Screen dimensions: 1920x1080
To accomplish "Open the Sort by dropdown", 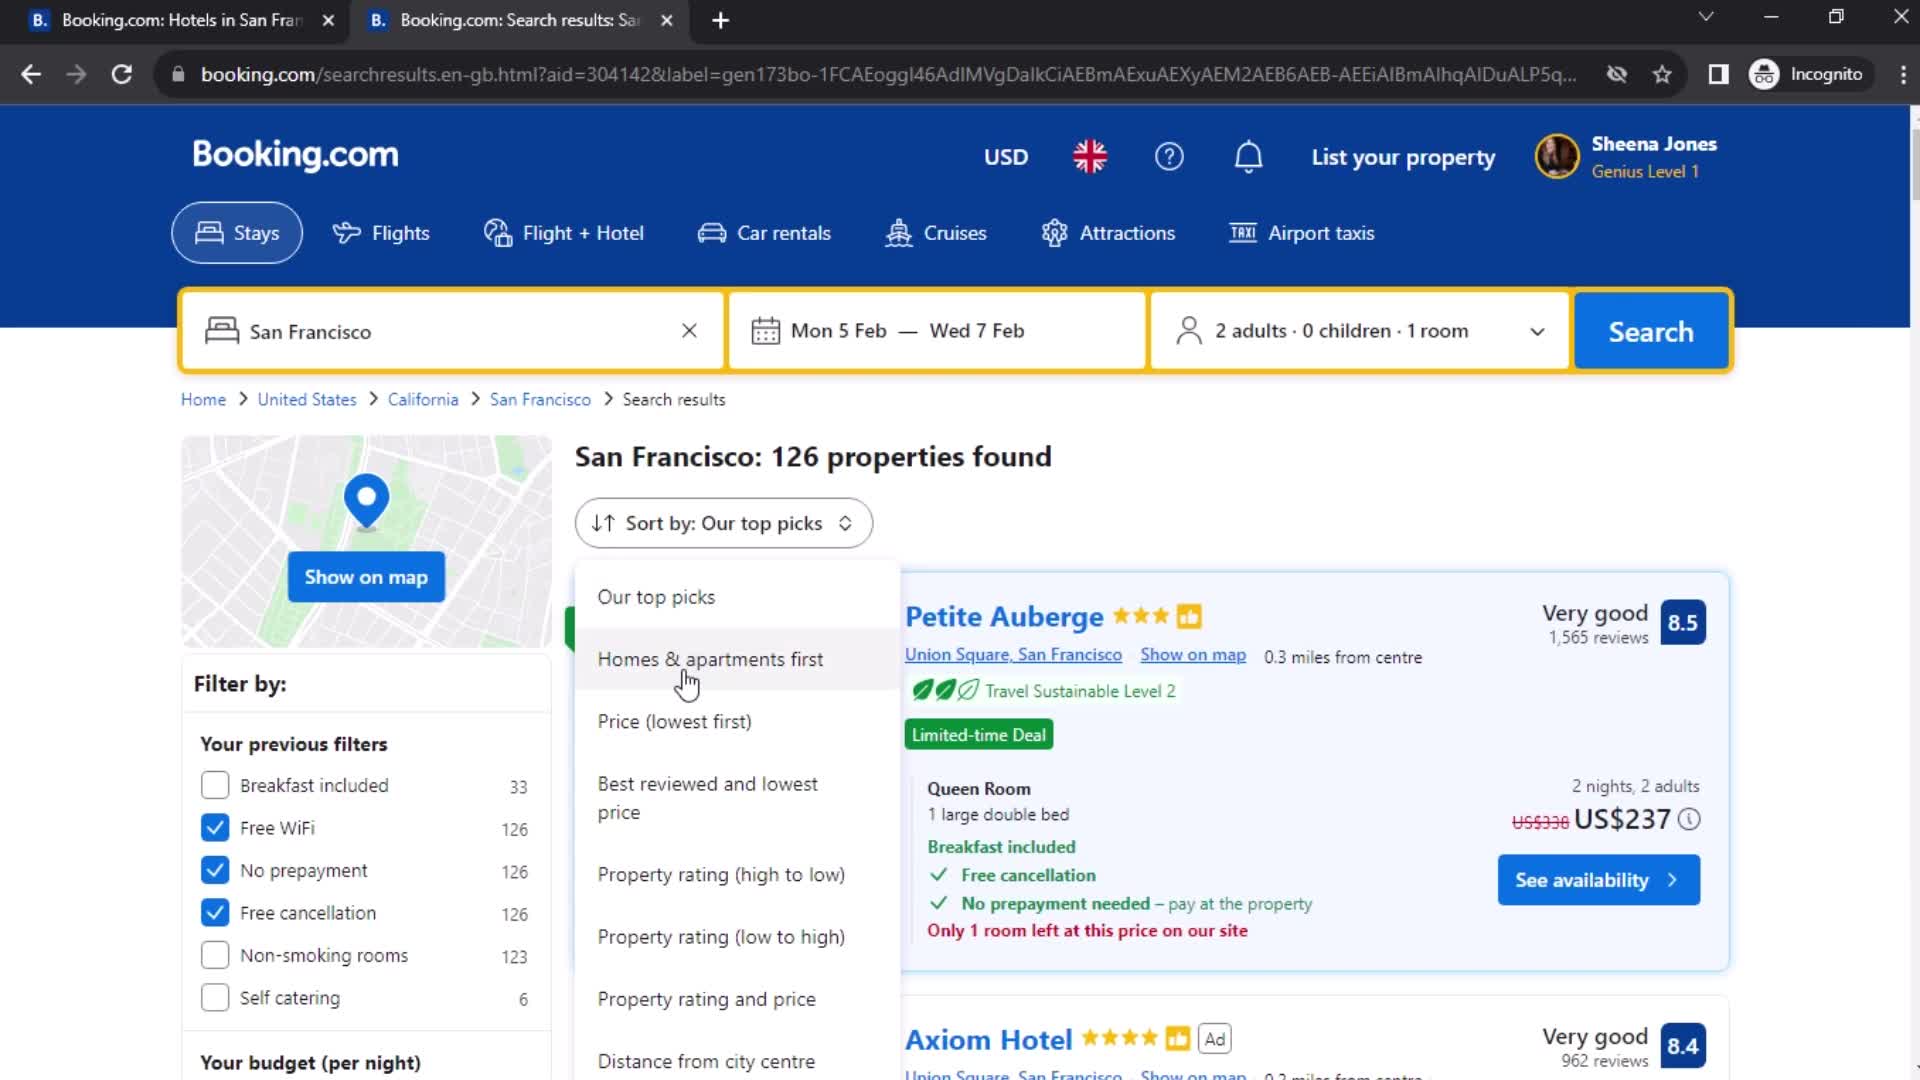I will (723, 523).
